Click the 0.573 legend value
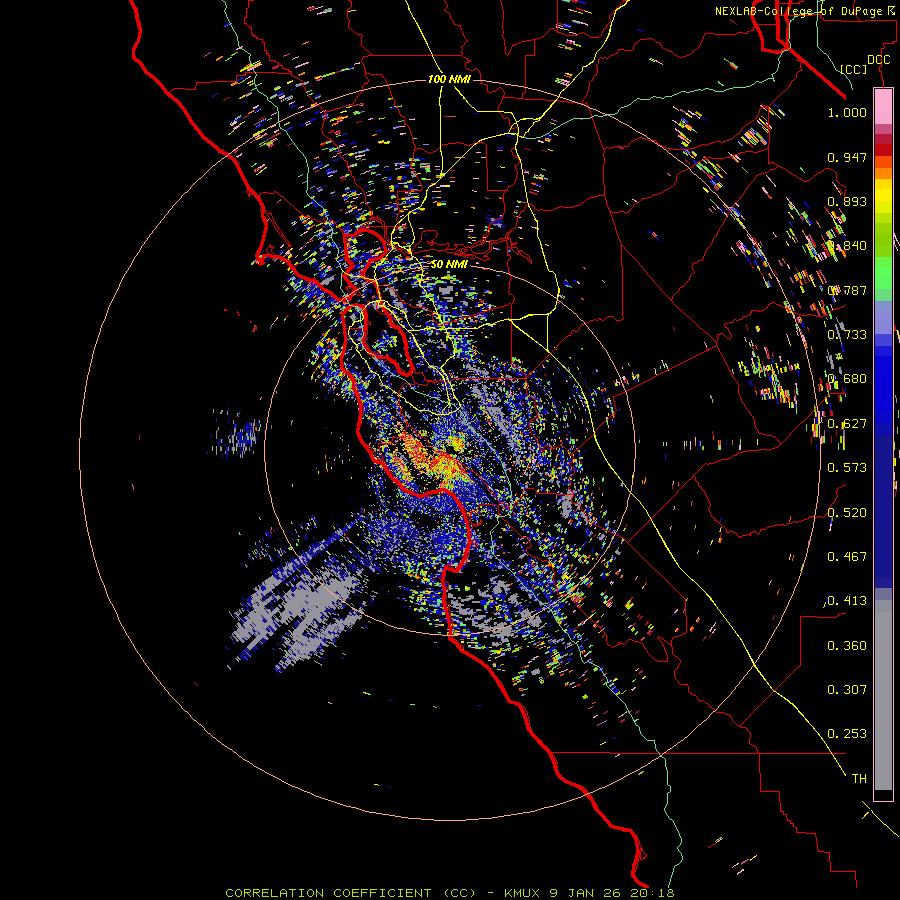The width and height of the screenshot is (900, 900). click(847, 468)
